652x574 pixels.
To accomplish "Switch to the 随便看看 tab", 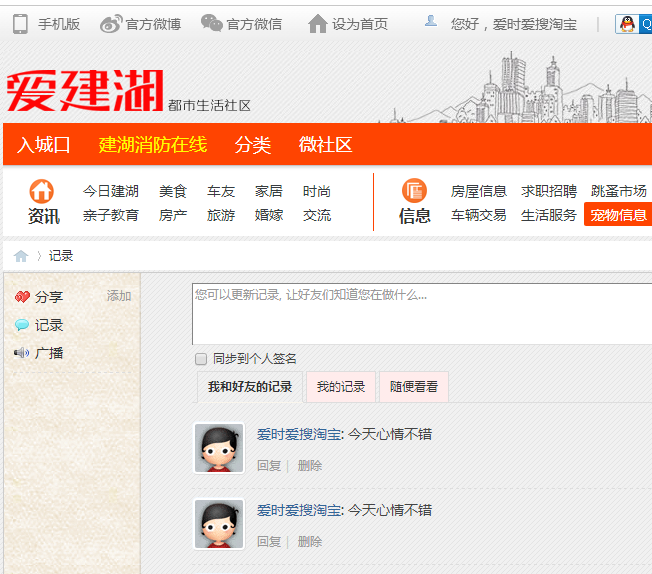I will [x=414, y=387].
